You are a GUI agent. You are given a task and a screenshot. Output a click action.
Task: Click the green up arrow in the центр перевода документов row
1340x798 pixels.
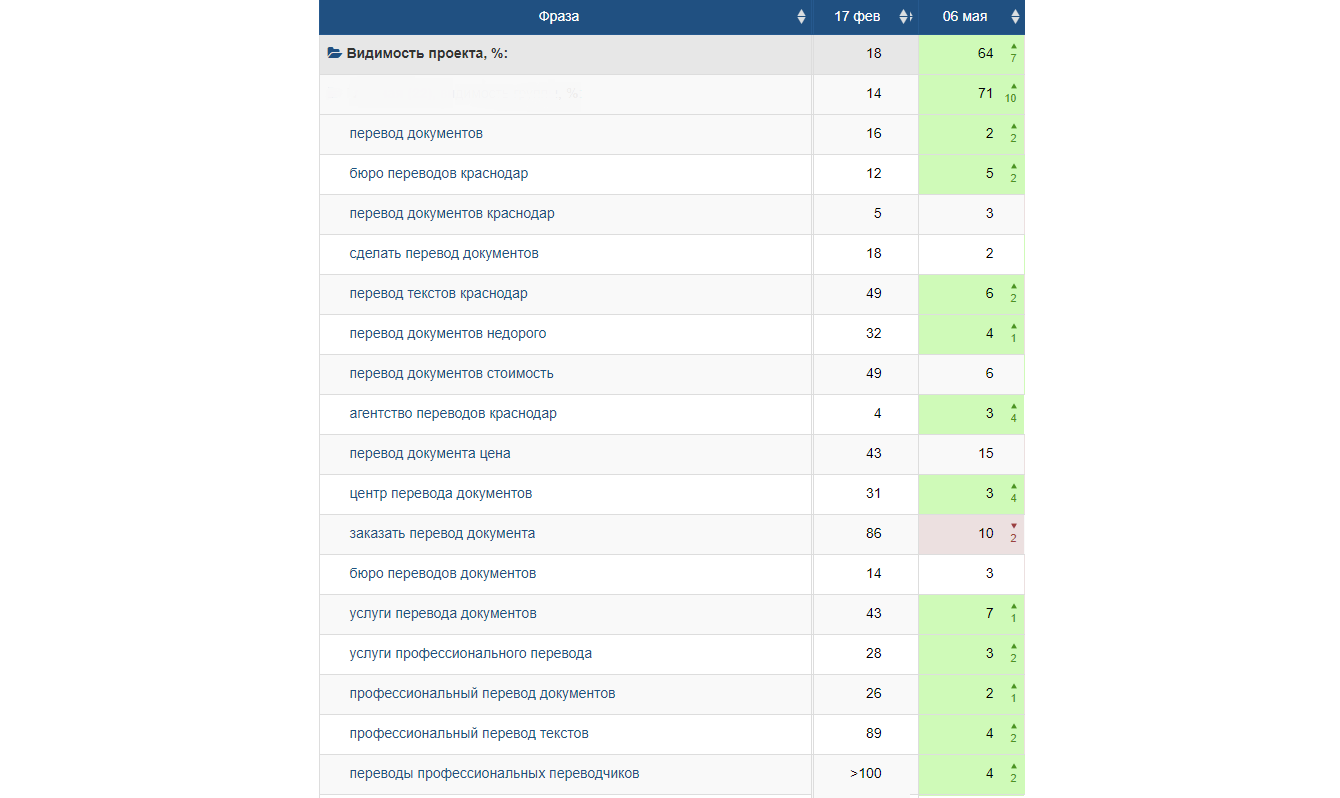[x=1013, y=487]
